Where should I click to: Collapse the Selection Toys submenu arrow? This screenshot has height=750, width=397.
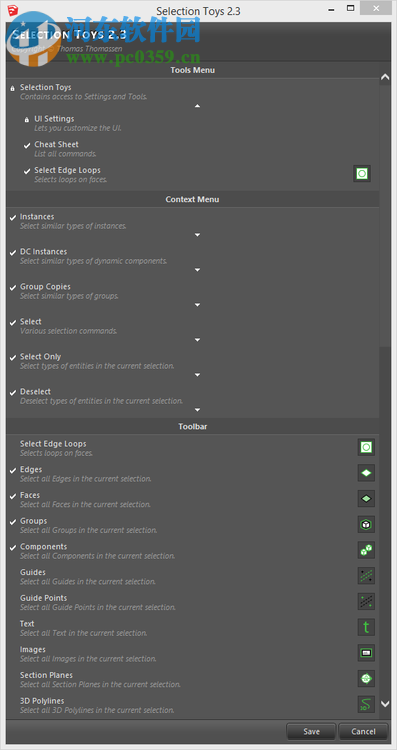coord(198,106)
